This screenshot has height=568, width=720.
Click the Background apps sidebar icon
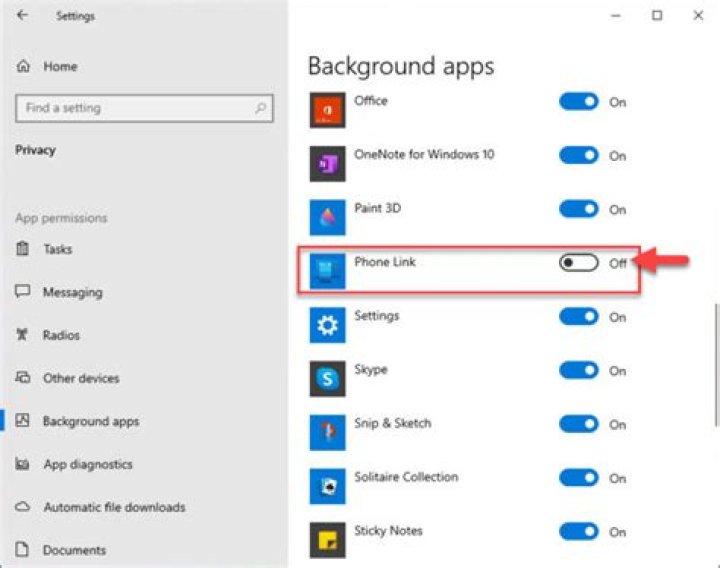(x=22, y=420)
